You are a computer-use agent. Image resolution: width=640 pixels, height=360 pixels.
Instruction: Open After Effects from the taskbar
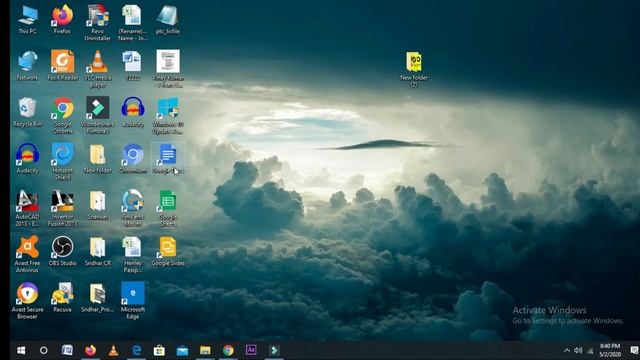(x=251, y=350)
